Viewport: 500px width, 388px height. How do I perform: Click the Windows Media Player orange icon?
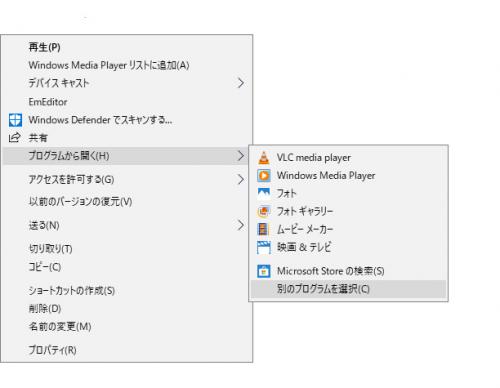[x=264, y=175]
